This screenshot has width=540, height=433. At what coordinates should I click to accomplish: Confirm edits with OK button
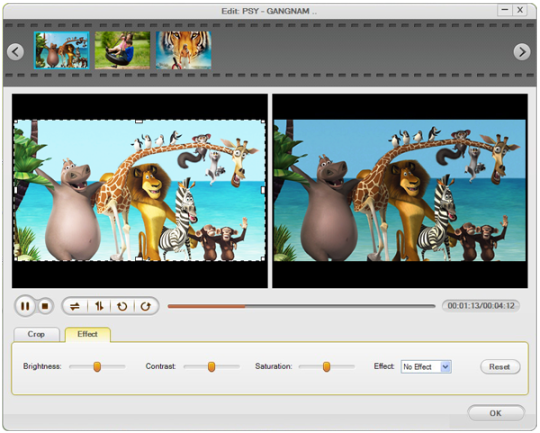pos(496,413)
